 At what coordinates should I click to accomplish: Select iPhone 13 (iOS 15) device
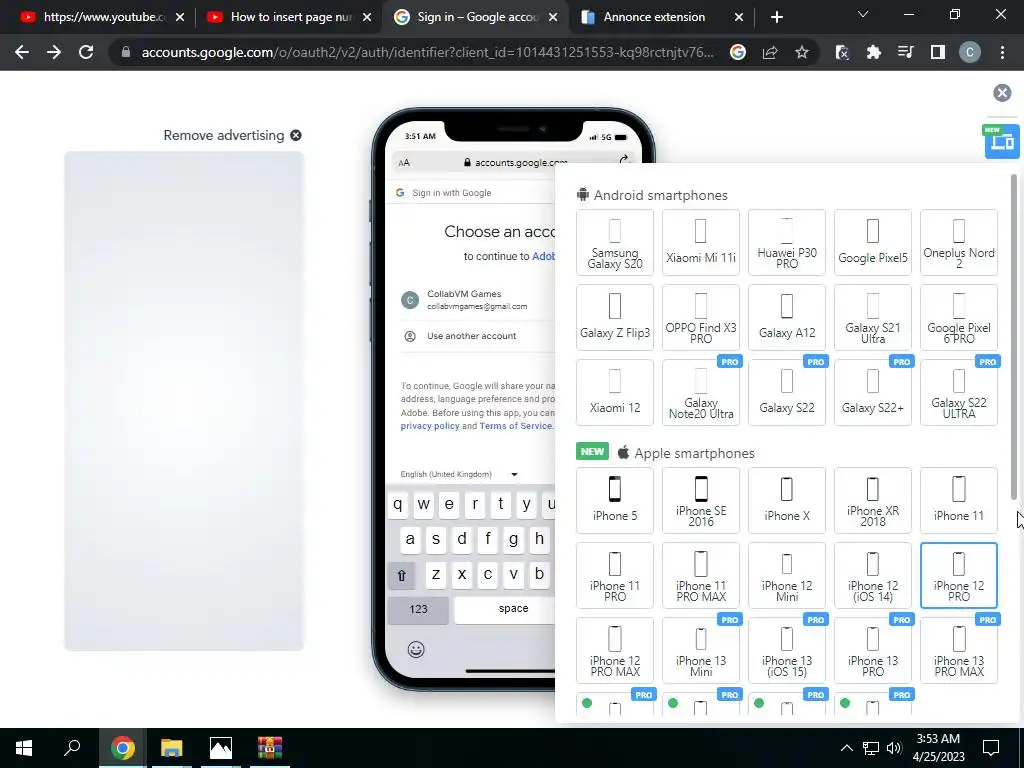[x=787, y=650]
